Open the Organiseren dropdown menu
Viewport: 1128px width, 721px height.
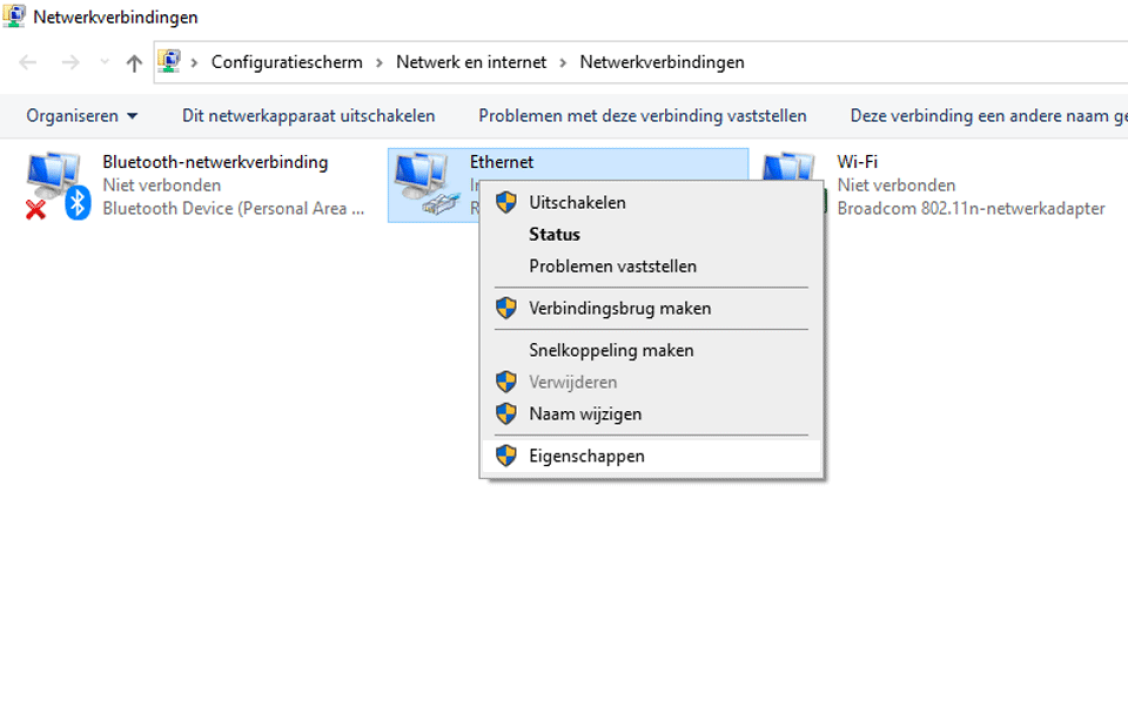82,116
